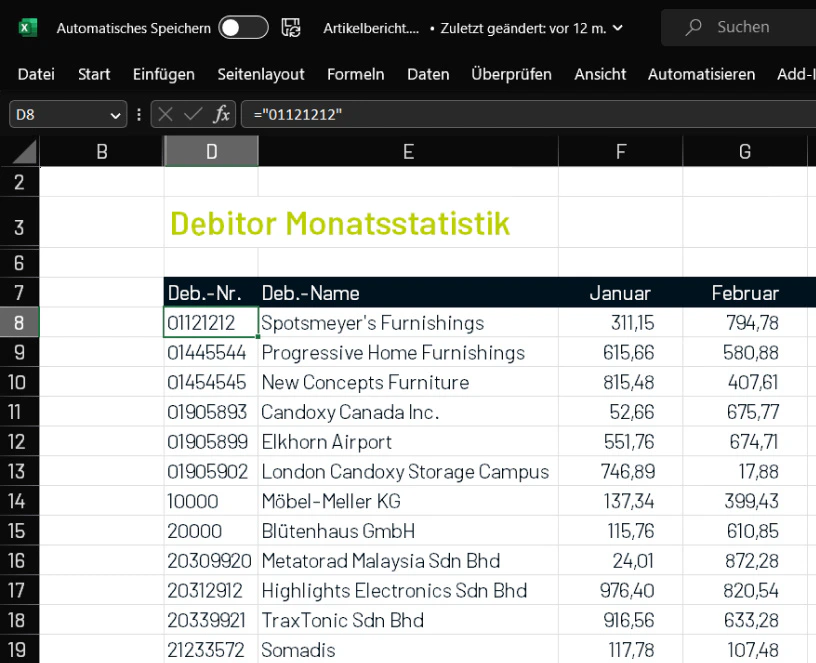
Task: Click the Januar header cell
Action: [x=620, y=292]
